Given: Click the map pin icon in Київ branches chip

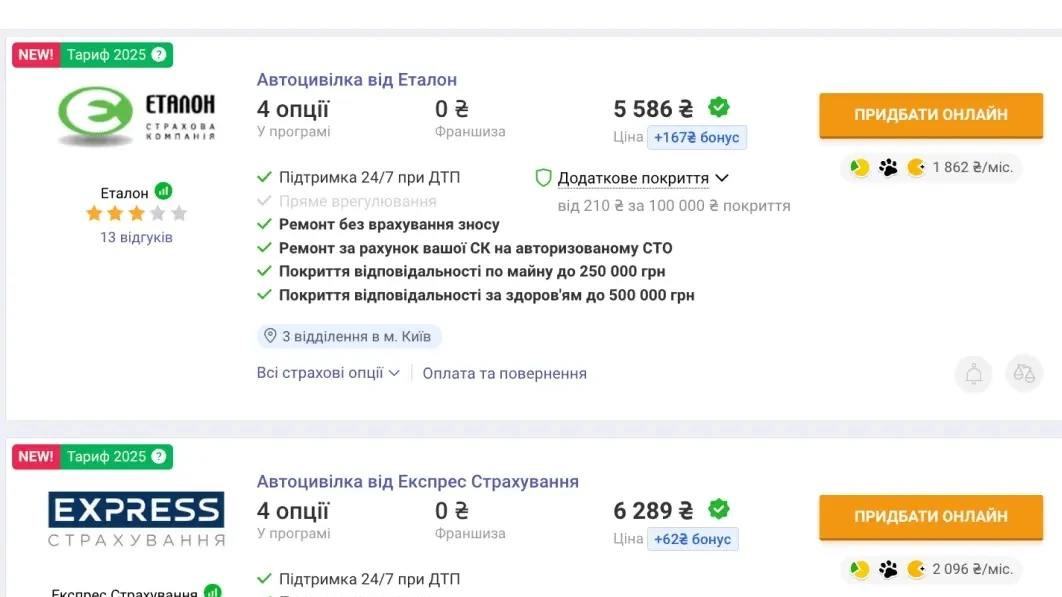Looking at the screenshot, I should click(x=270, y=336).
